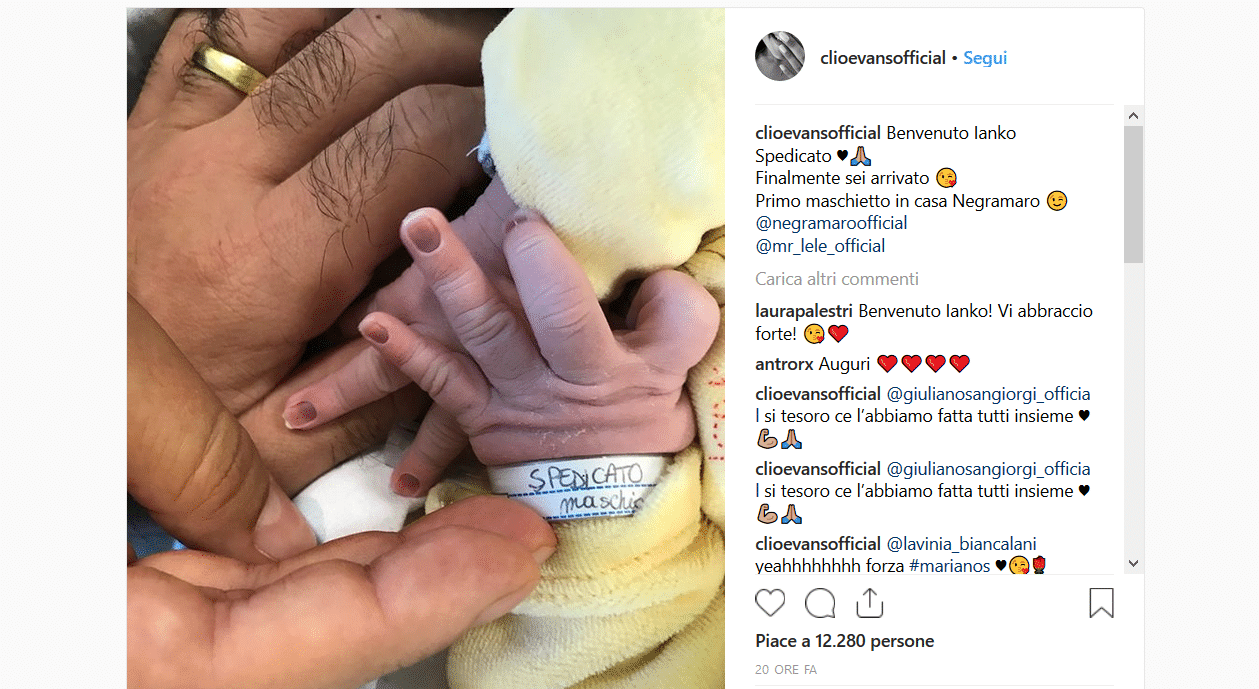Open the comment speech bubble icon

click(820, 603)
